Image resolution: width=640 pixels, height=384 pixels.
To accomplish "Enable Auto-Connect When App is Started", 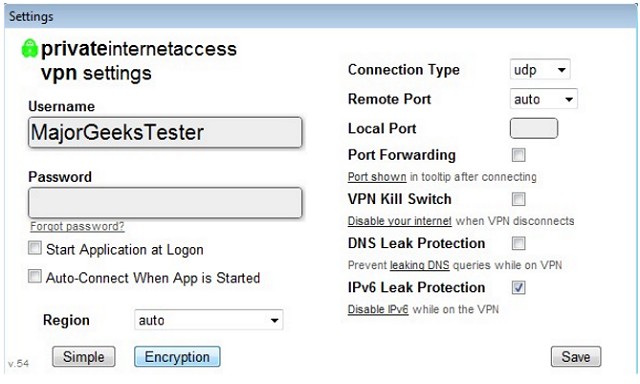I will click(x=35, y=276).
